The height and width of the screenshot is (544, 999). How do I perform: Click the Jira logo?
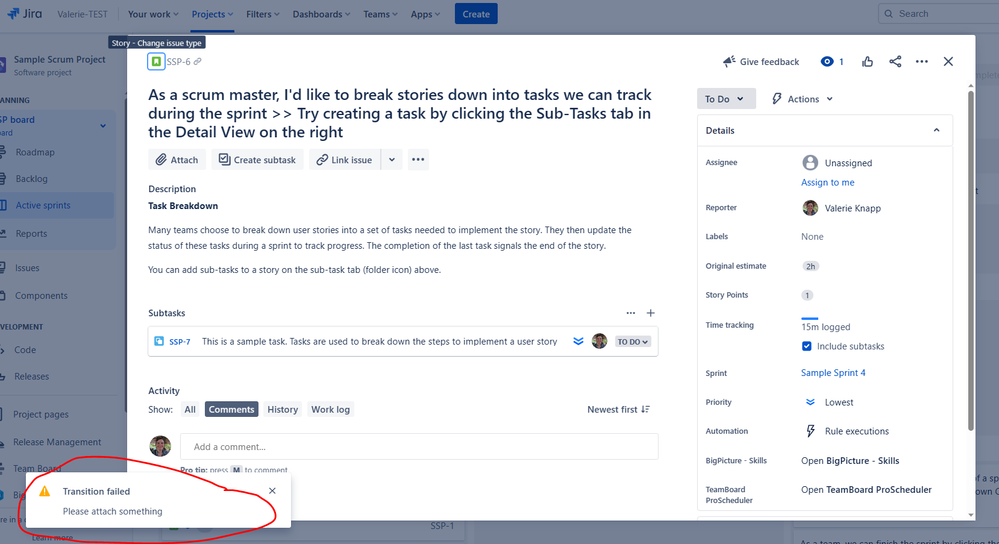[24, 13]
